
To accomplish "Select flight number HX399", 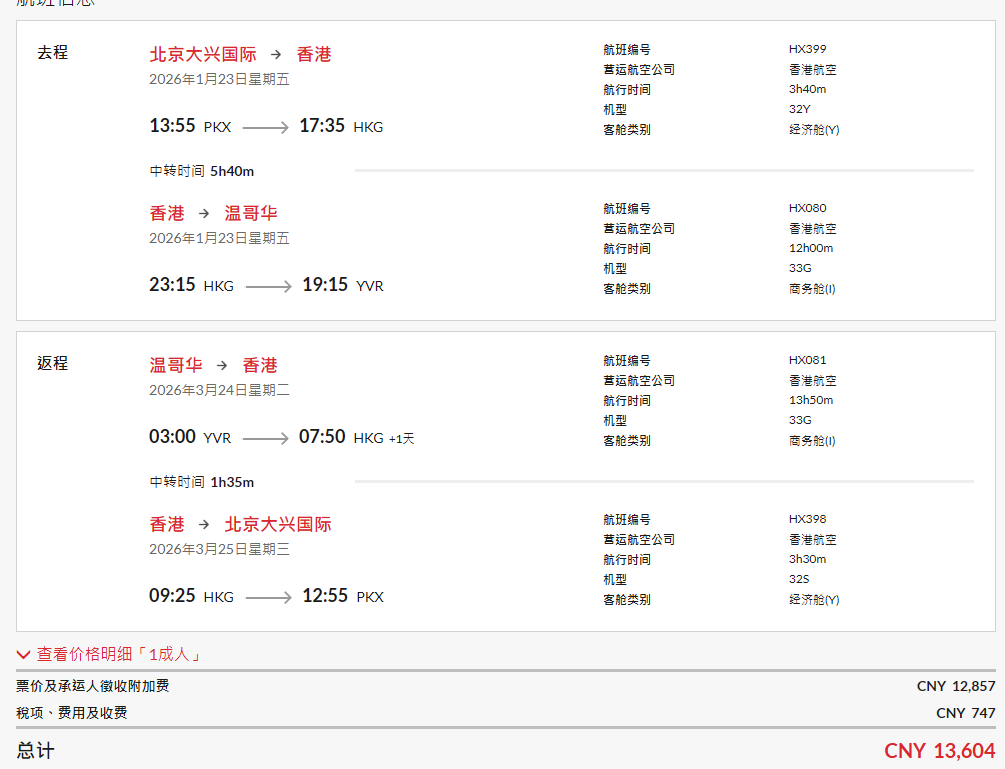I will coord(807,49).
